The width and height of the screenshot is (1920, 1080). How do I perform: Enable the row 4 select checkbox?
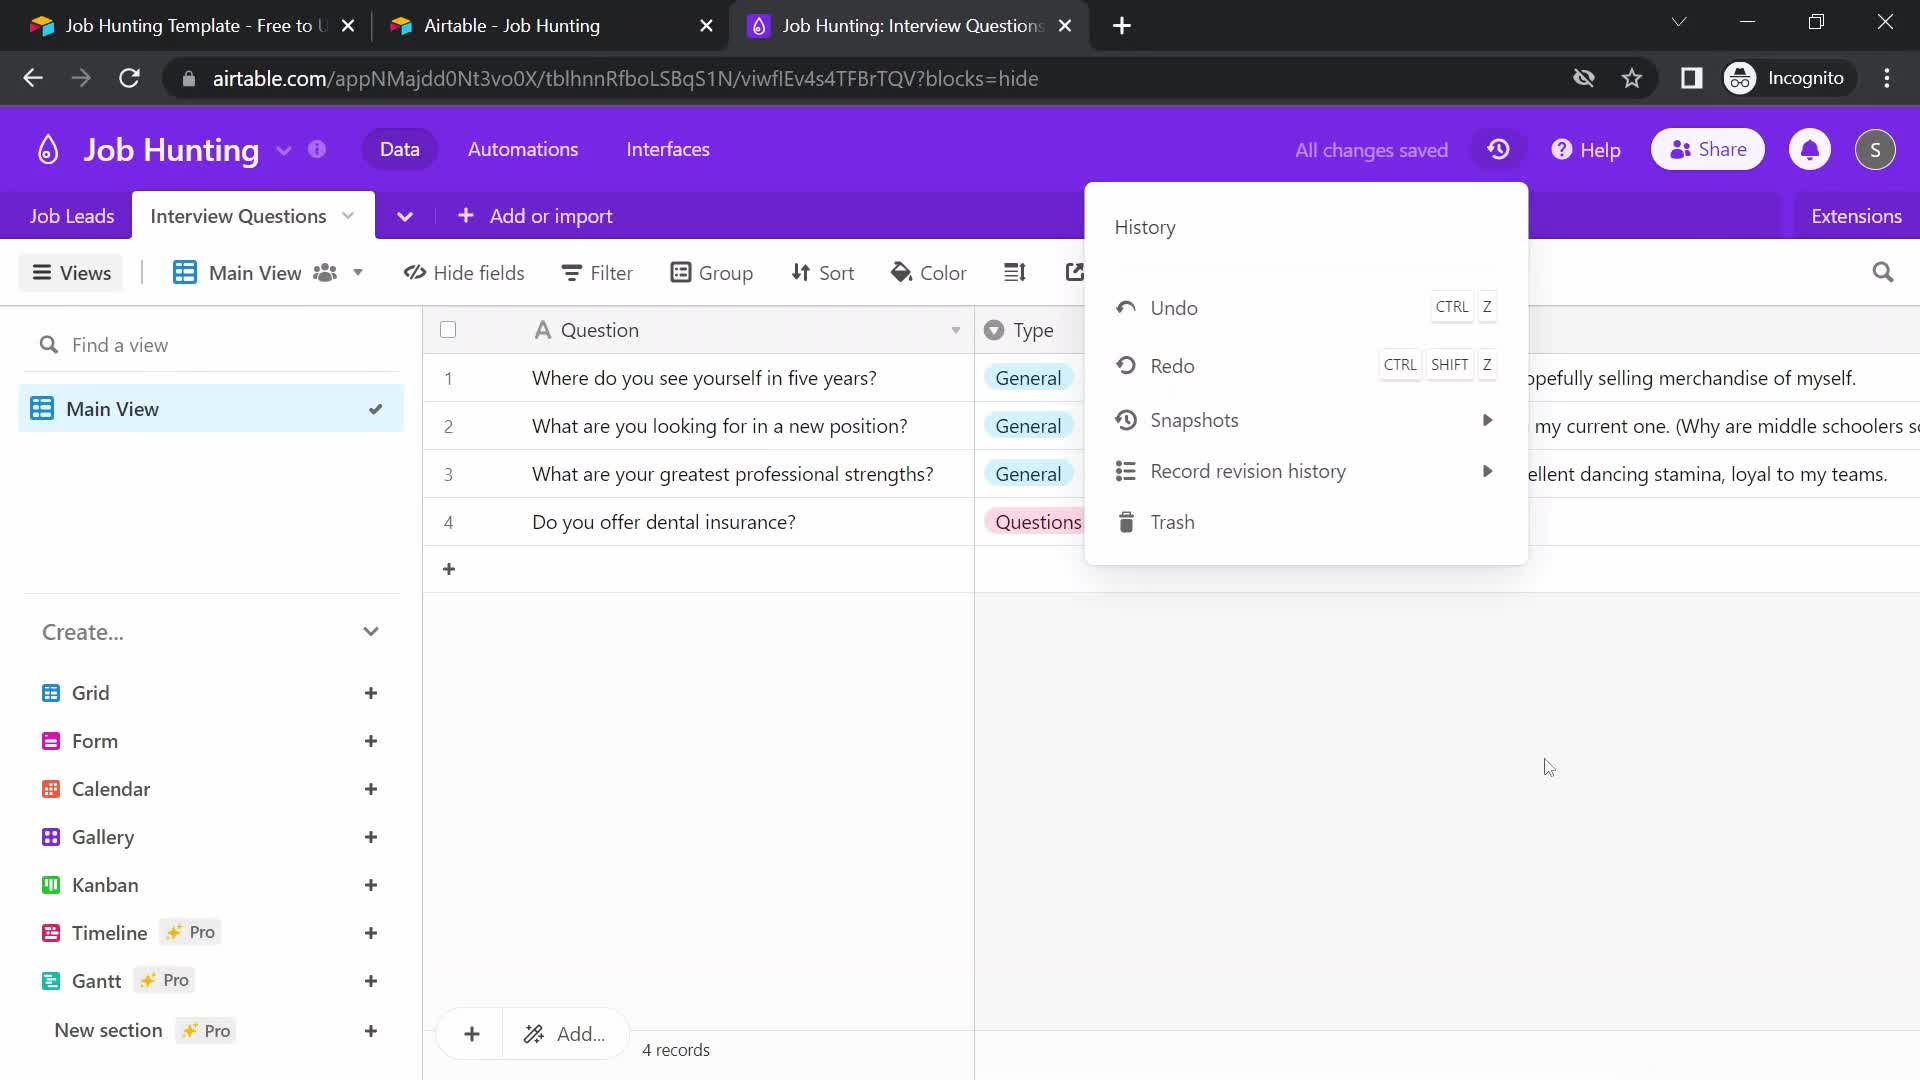point(448,522)
